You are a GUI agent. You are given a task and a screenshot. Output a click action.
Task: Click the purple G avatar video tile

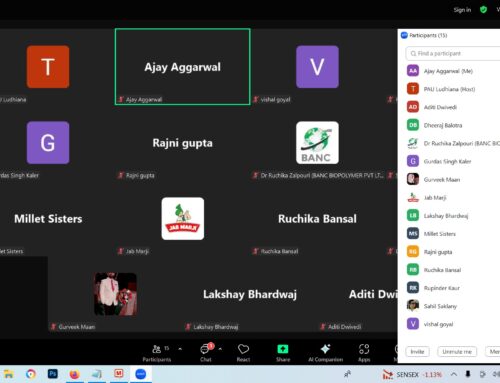[48, 143]
